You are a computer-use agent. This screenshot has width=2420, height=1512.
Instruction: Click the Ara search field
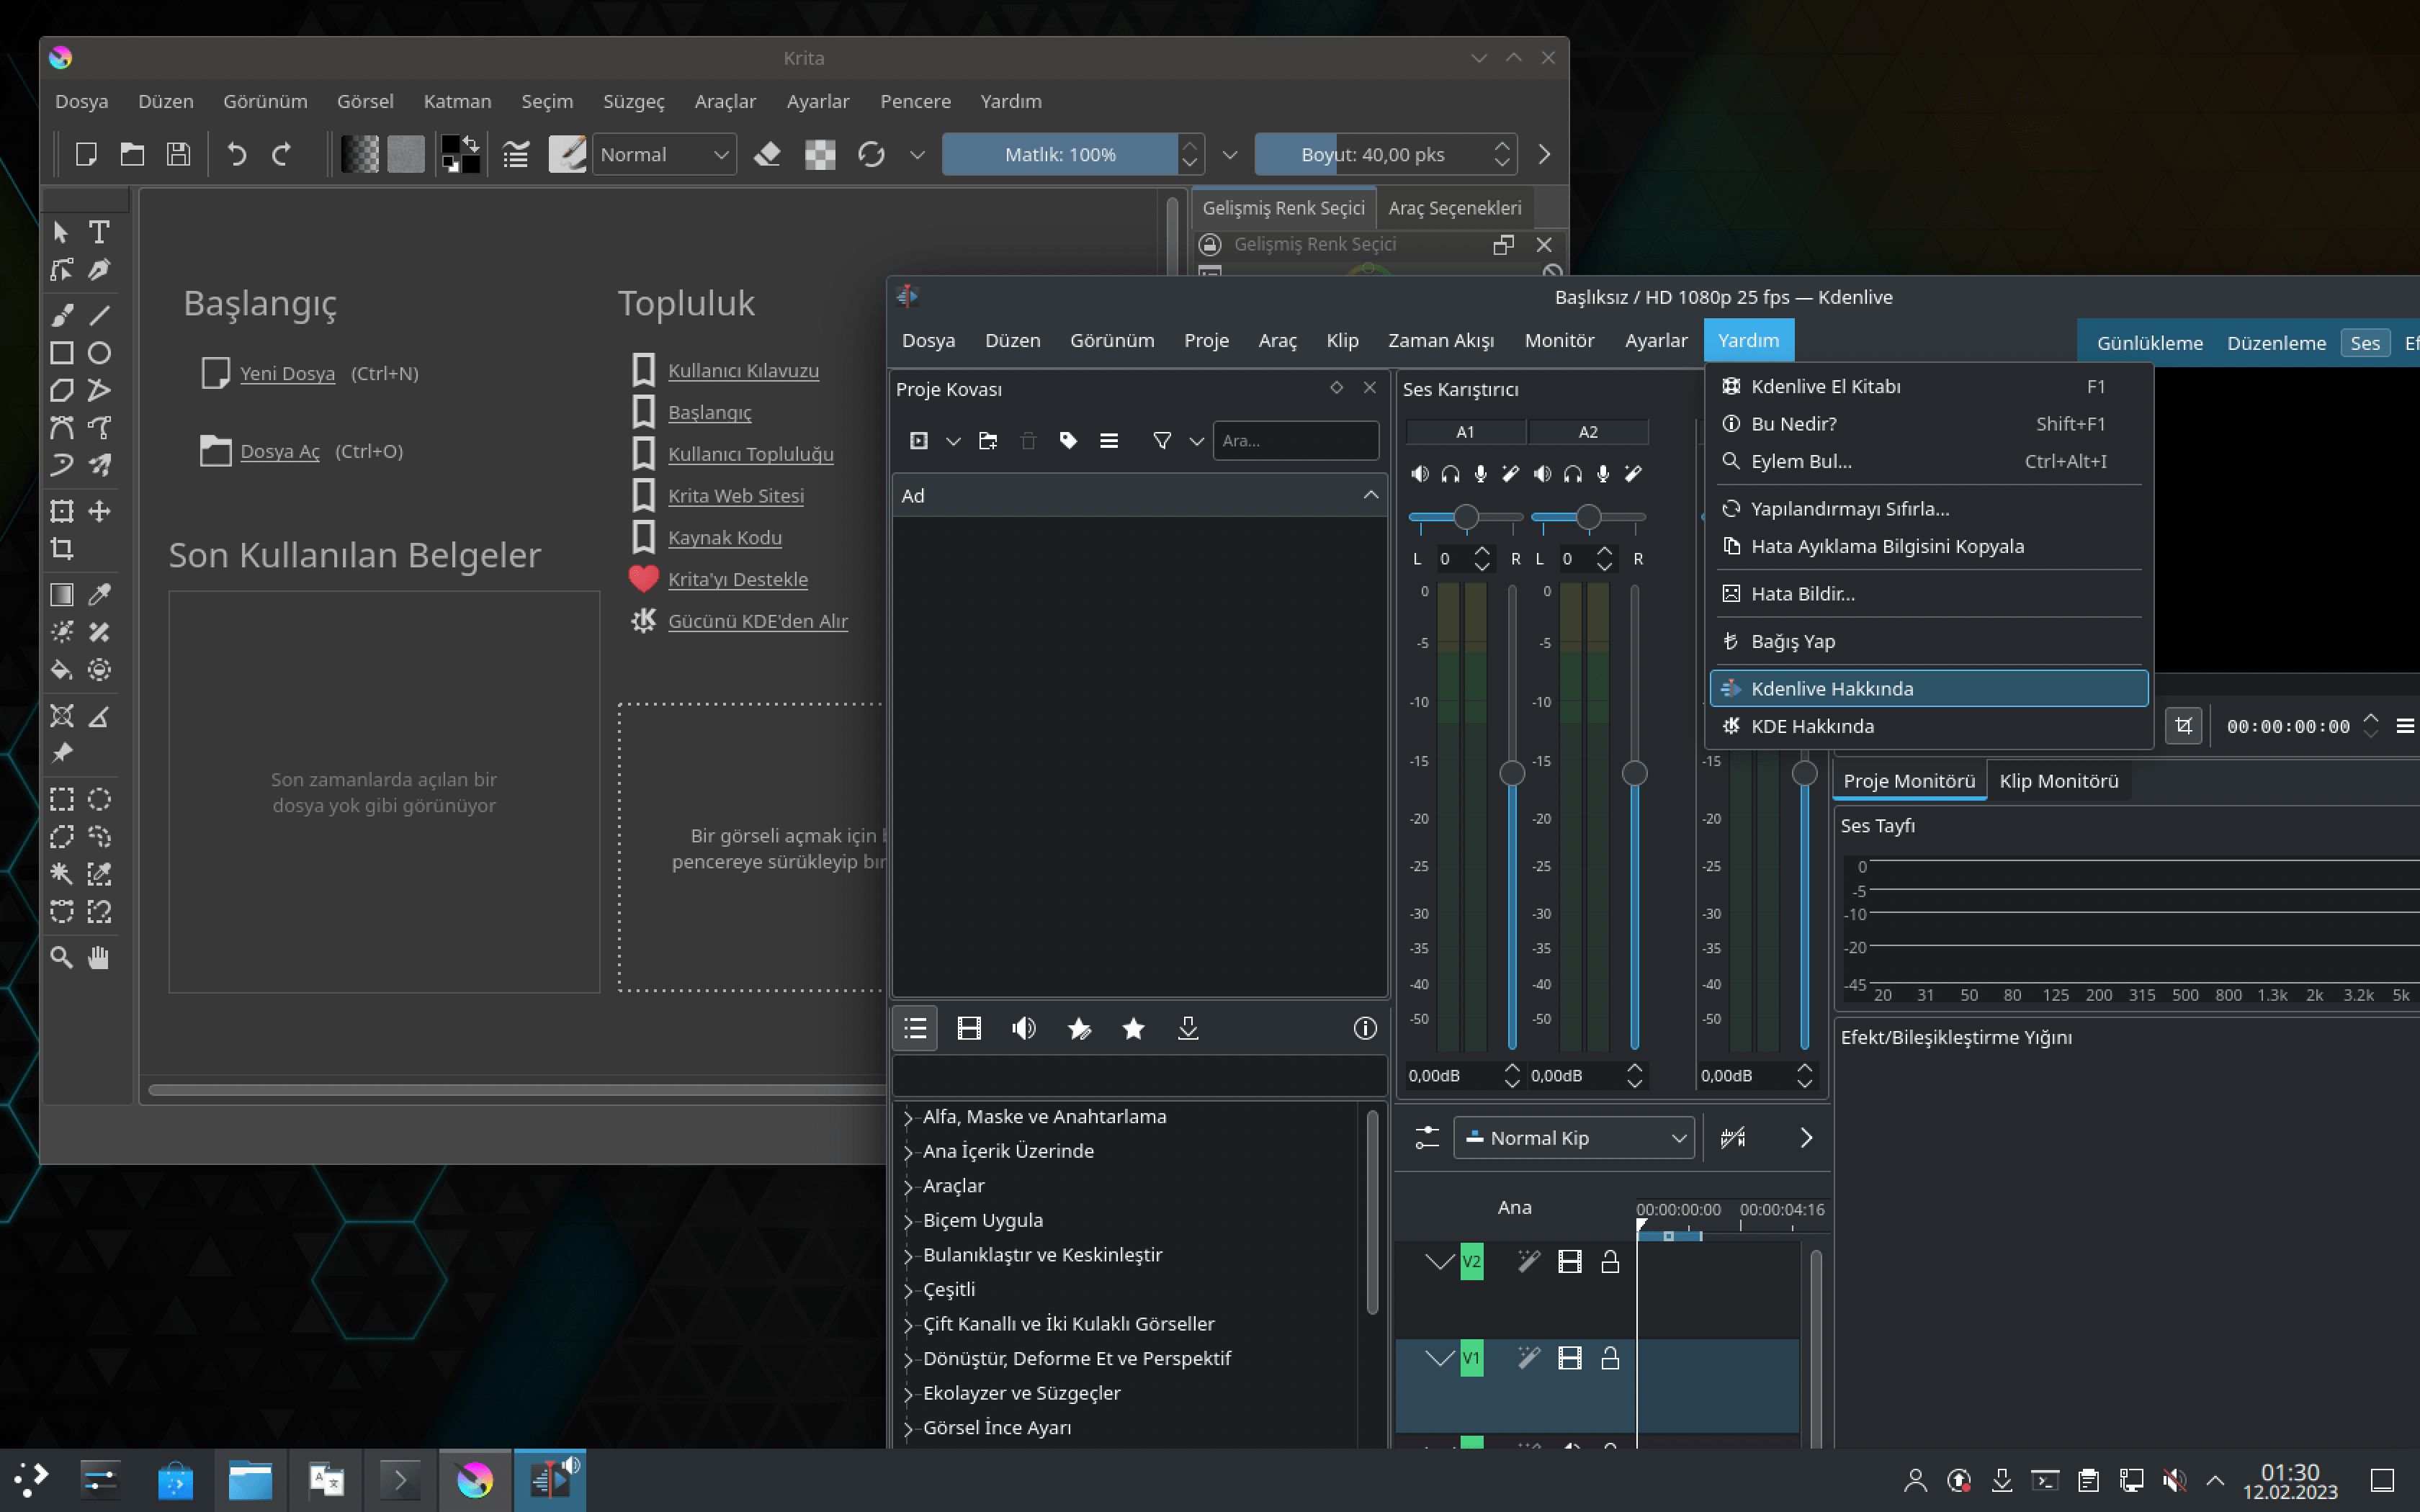click(x=1294, y=440)
